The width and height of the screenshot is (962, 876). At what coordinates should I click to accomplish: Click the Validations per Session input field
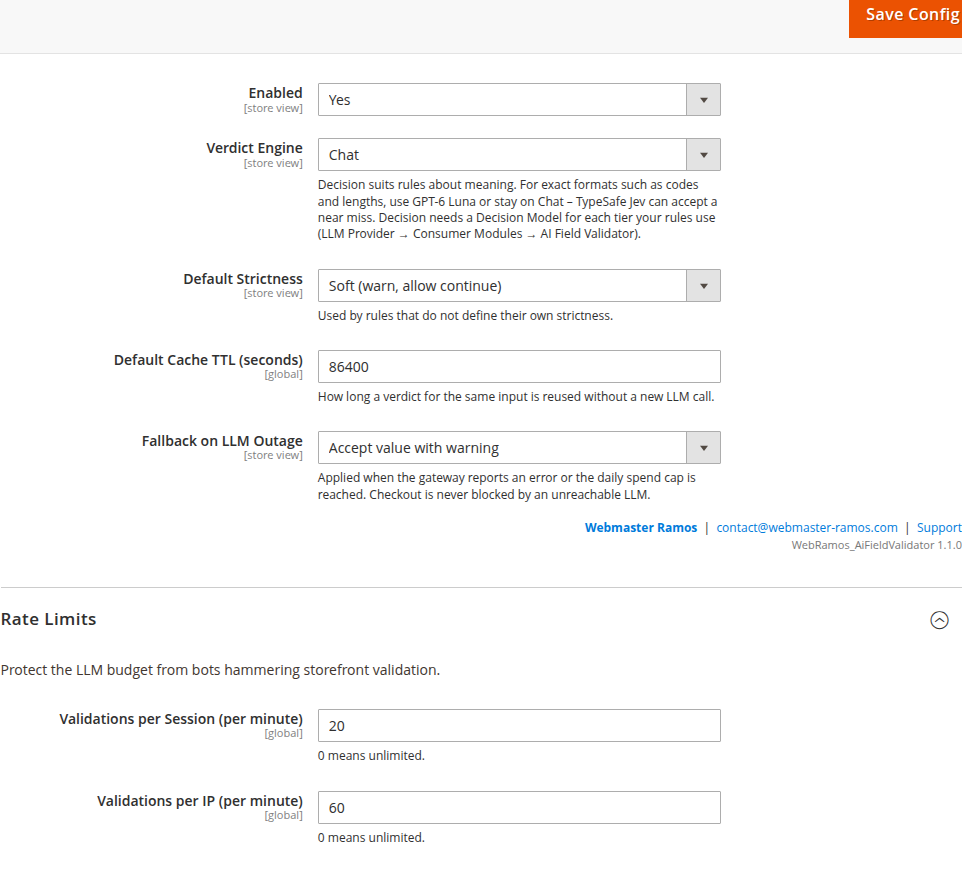[519, 726]
